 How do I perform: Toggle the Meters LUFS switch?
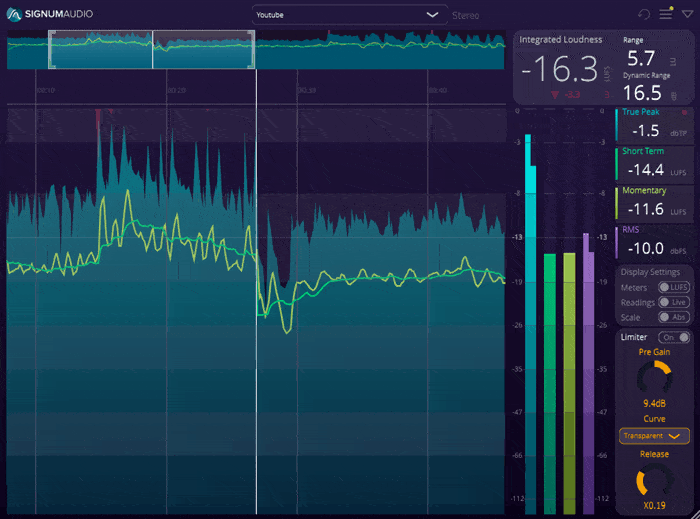tap(672, 287)
